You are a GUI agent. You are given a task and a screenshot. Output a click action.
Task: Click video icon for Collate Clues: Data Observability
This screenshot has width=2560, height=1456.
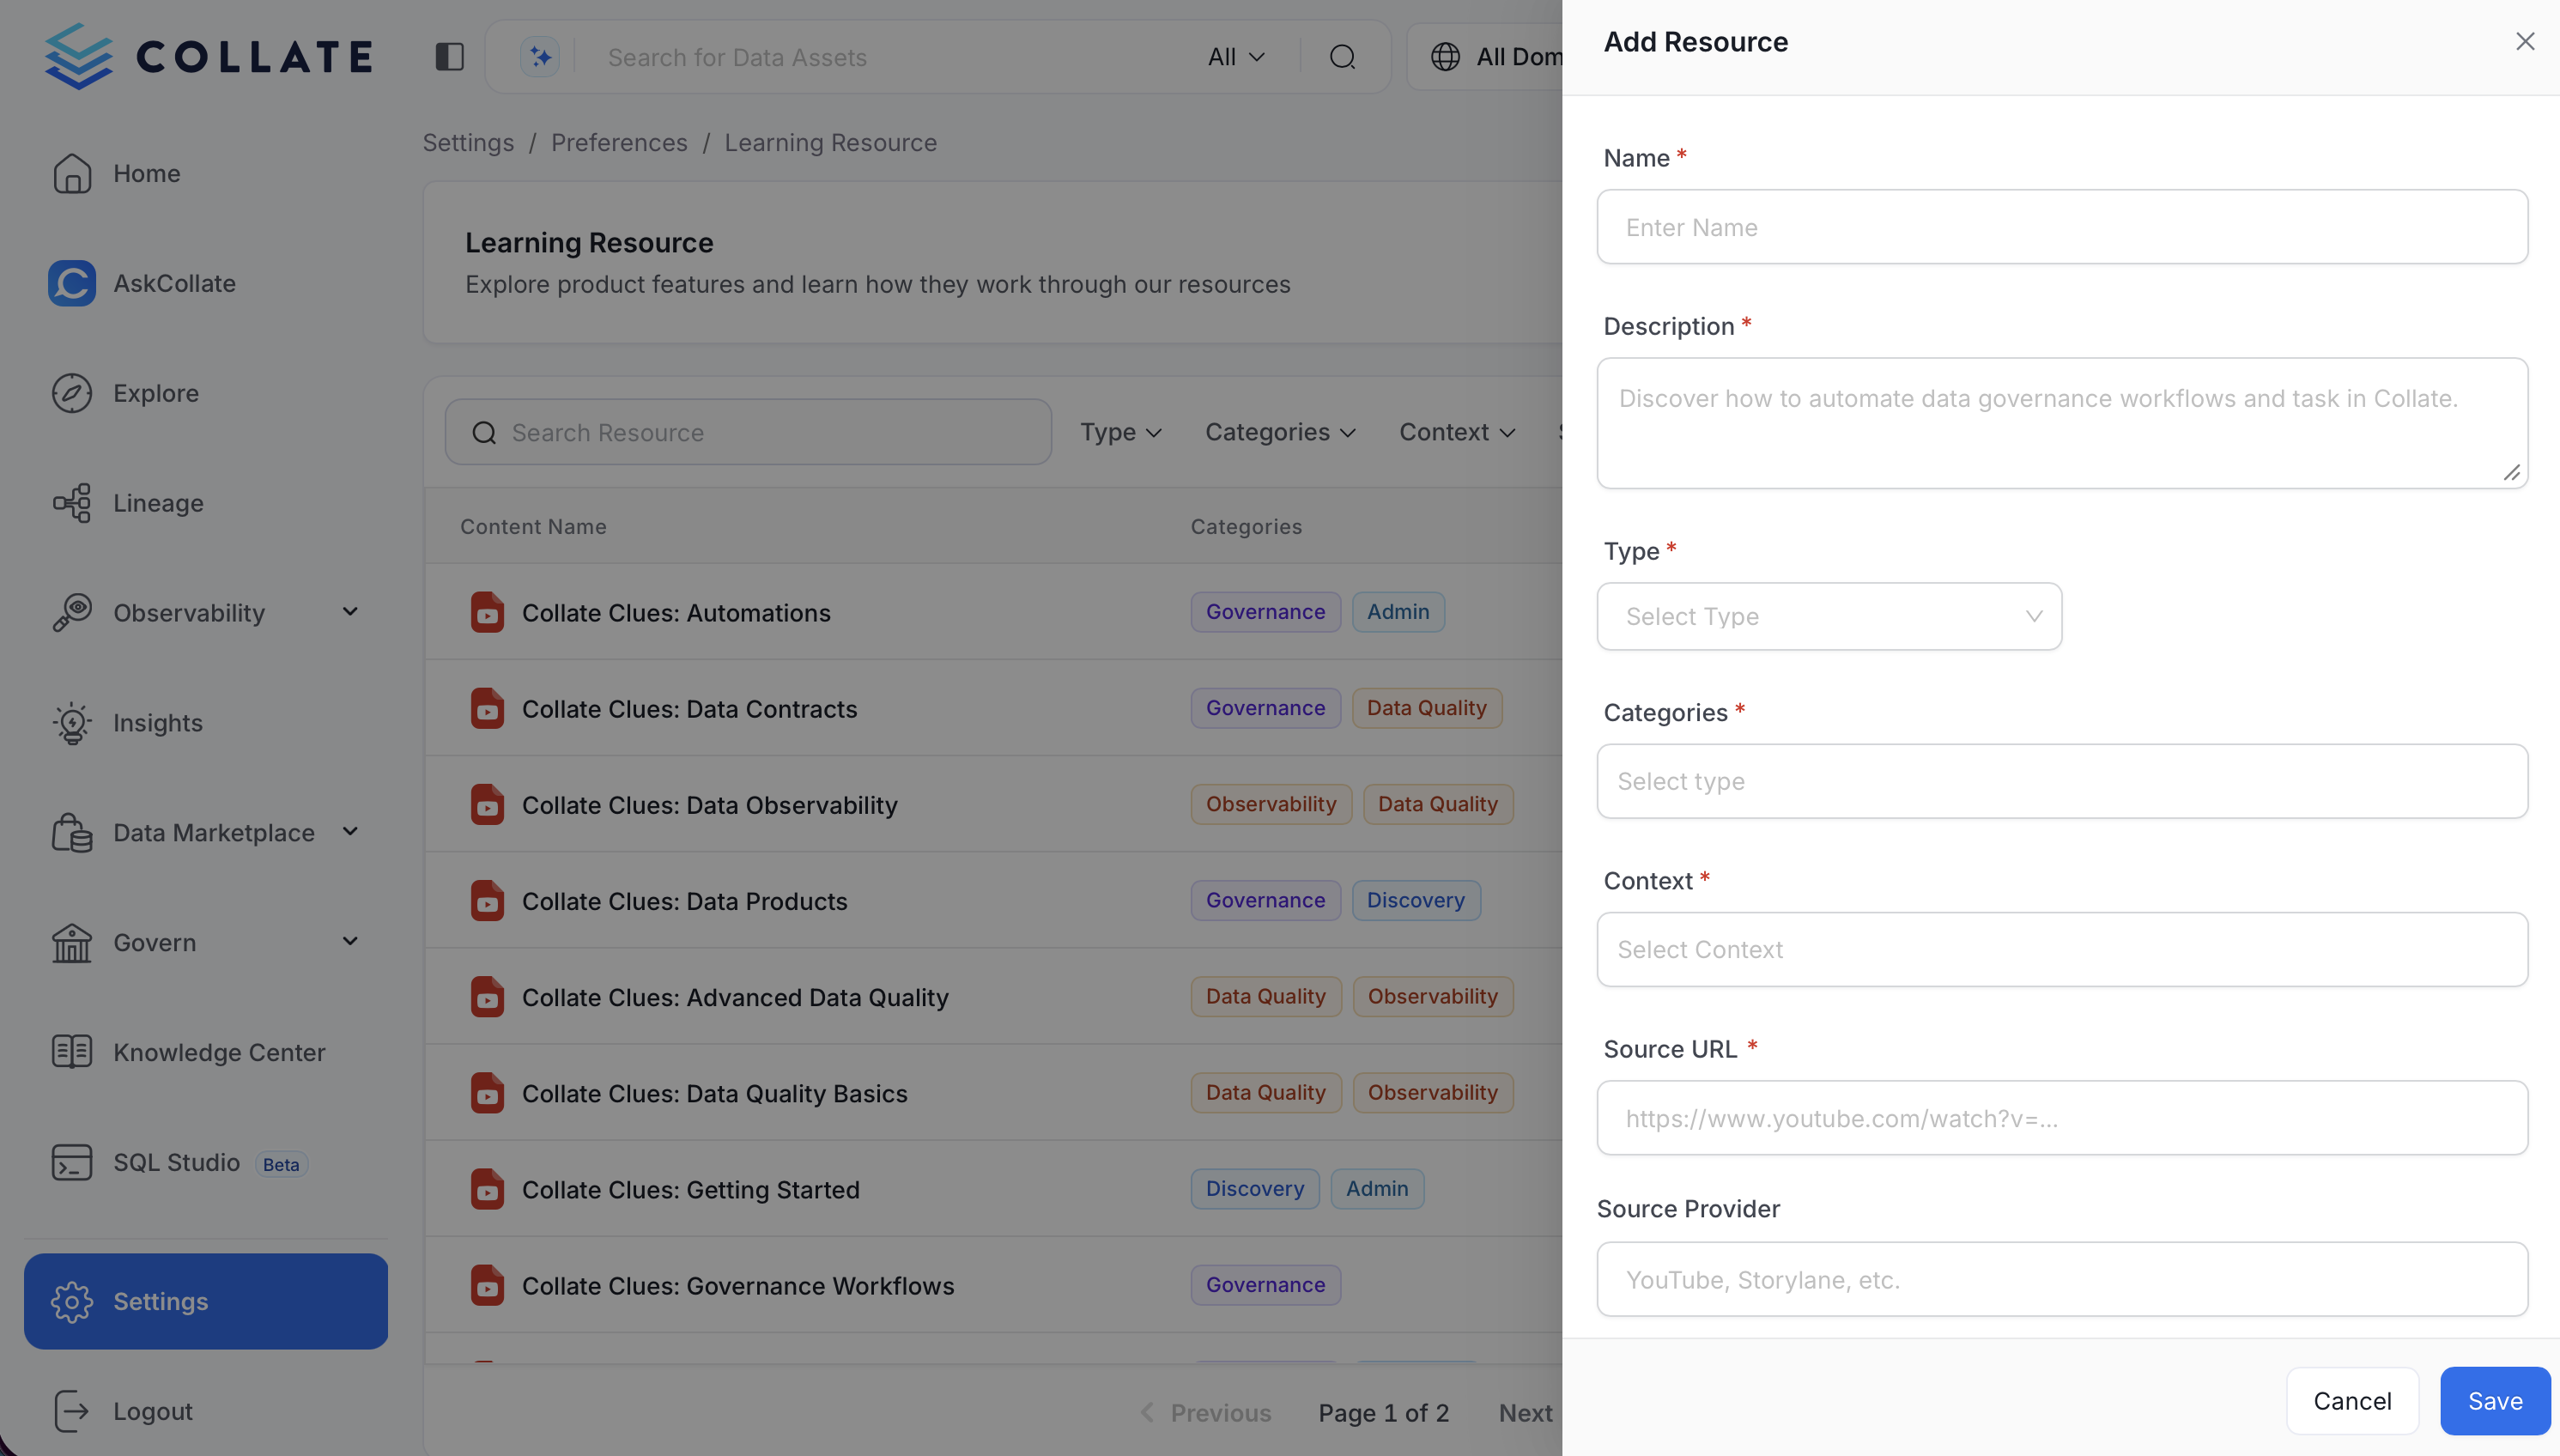488,805
